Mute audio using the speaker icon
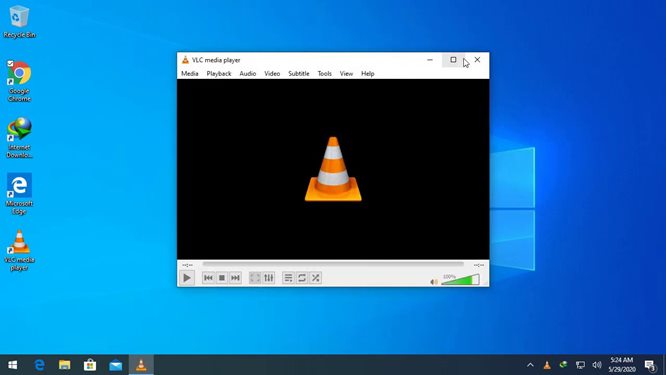This screenshot has height=375, width=666. click(x=434, y=282)
